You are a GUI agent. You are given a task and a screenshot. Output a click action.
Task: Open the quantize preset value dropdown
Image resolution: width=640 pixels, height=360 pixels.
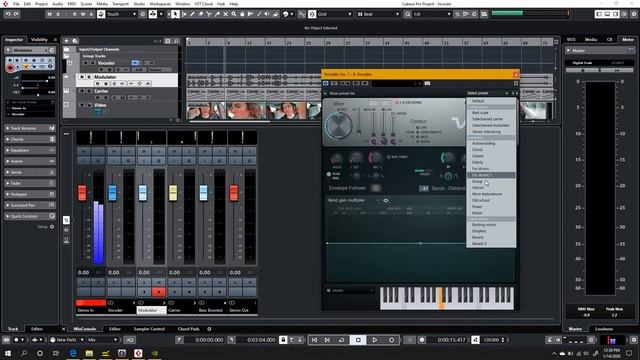[x=432, y=14]
